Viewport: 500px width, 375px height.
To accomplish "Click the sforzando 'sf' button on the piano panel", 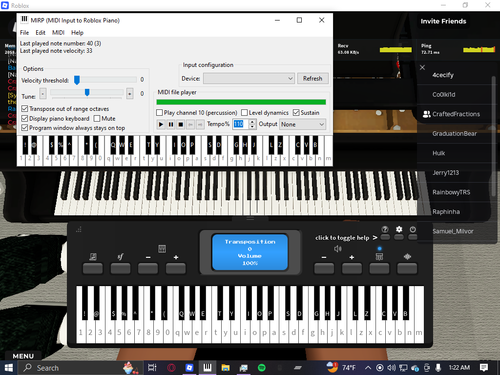I will pos(120,268).
